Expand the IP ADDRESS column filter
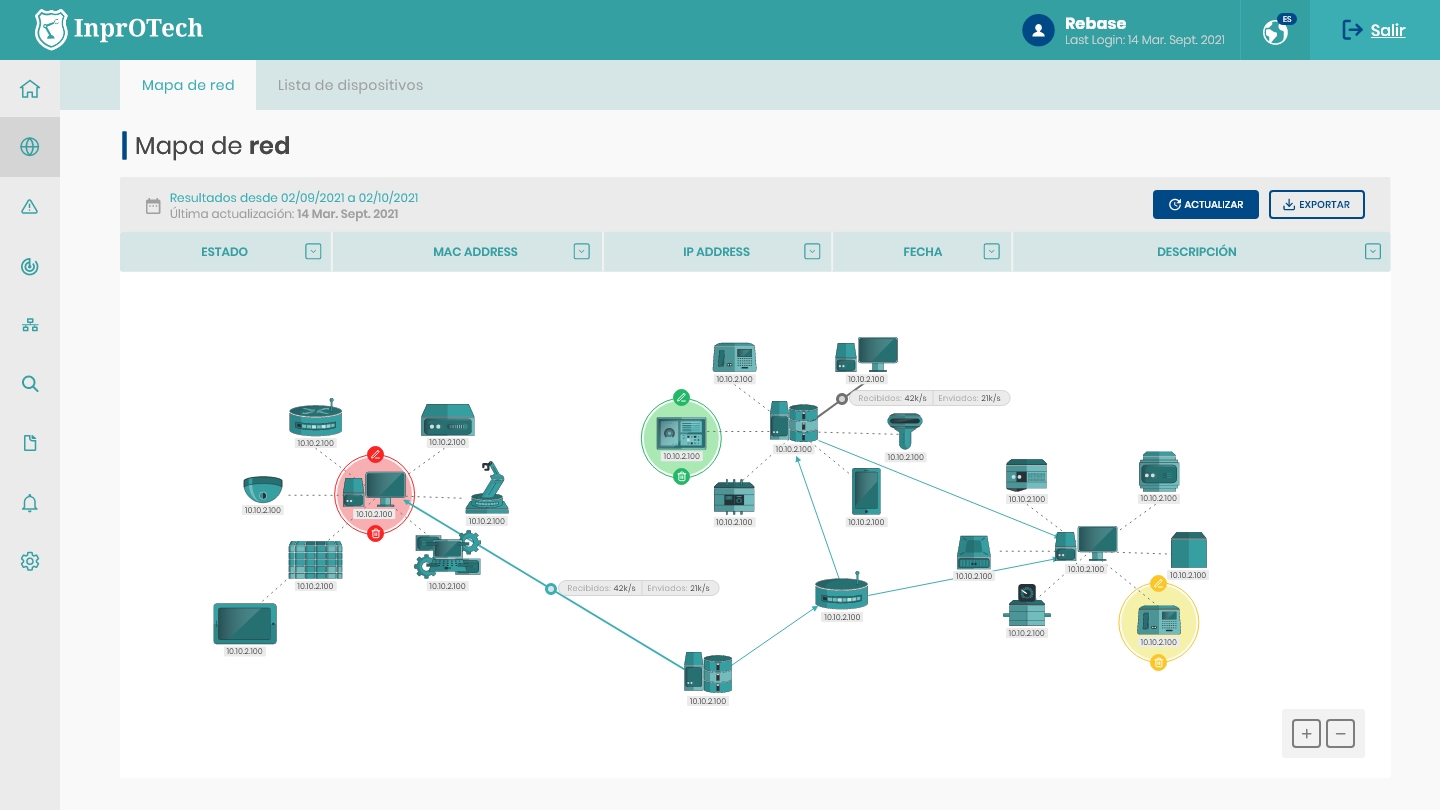1440x810 pixels. [x=813, y=252]
